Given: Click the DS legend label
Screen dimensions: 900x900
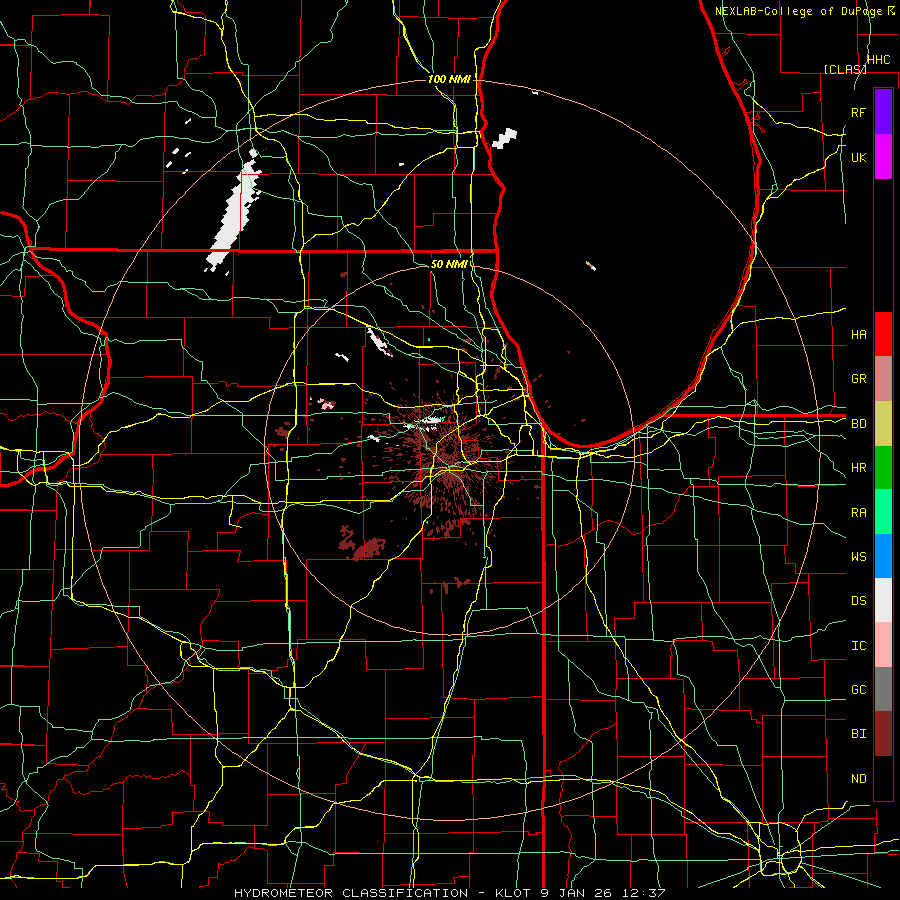Looking at the screenshot, I should pyautogui.click(x=858, y=601).
